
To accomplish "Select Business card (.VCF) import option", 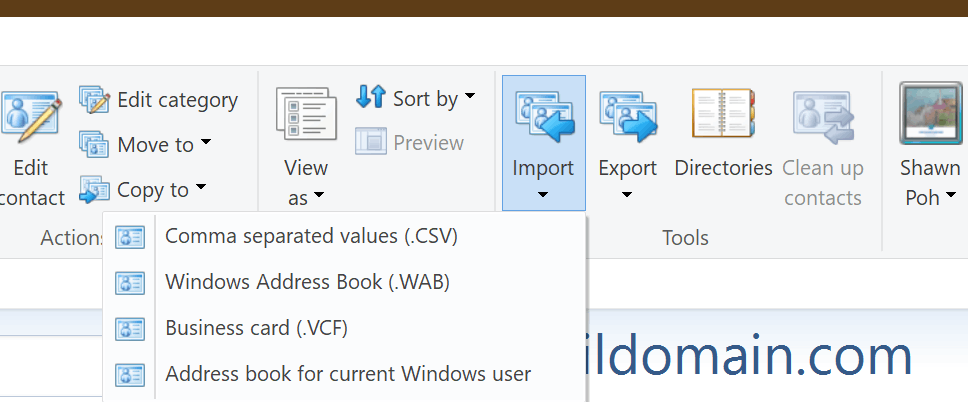I will [344, 328].
